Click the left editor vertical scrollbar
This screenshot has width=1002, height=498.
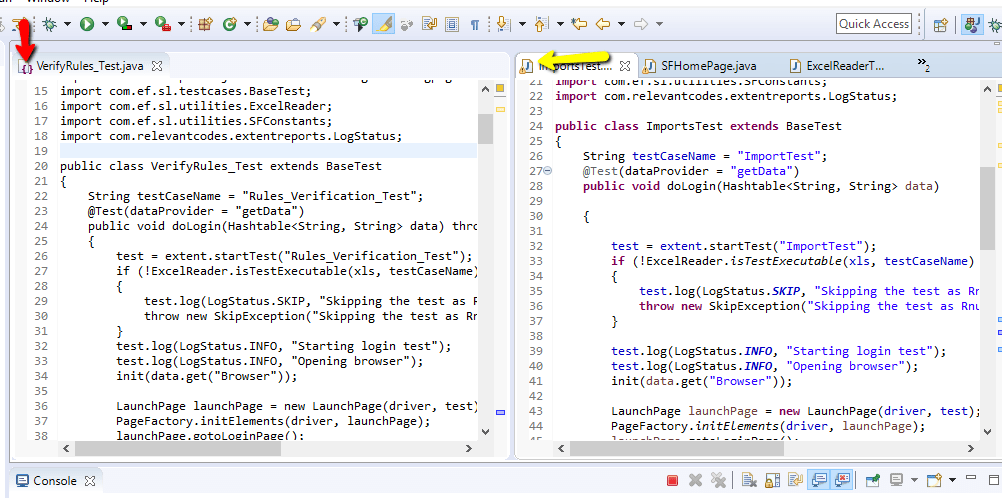[x=485, y=128]
